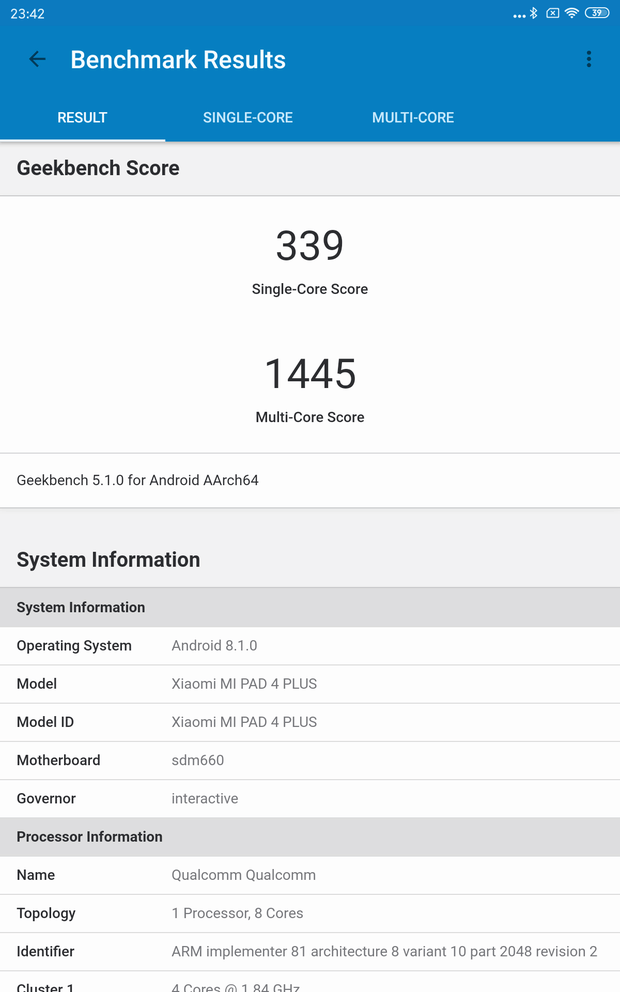Tap the clock showing 23:42
Viewport: 620px width, 992px height.
(28, 14)
